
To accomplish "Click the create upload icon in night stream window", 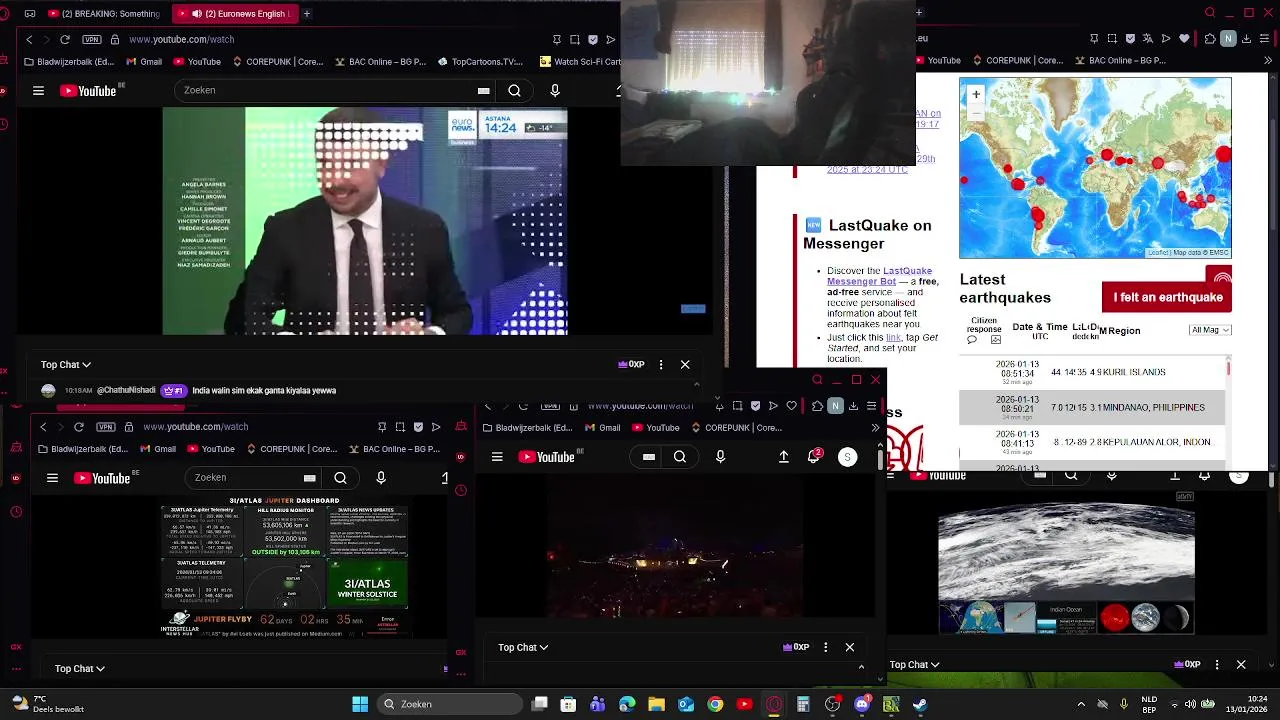I will pyautogui.click(x=784, y=457).
